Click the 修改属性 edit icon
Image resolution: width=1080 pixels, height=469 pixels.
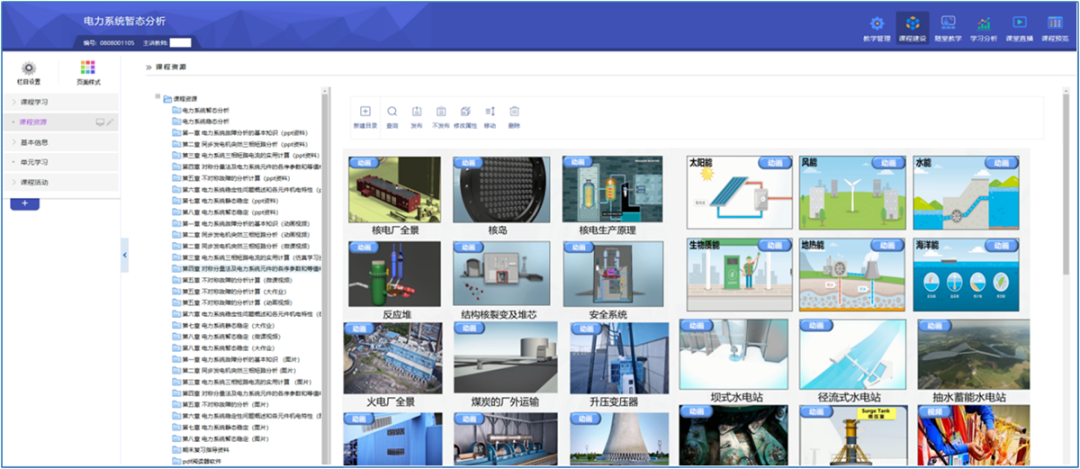pyautogui.click(x=465, y=112)
